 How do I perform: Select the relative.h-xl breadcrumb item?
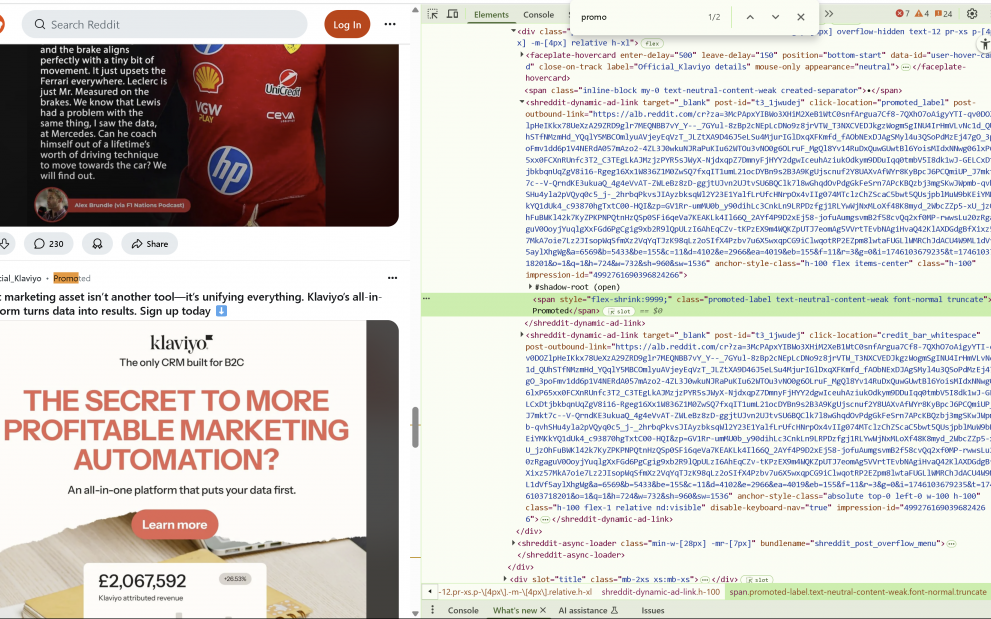pos(516,592)
